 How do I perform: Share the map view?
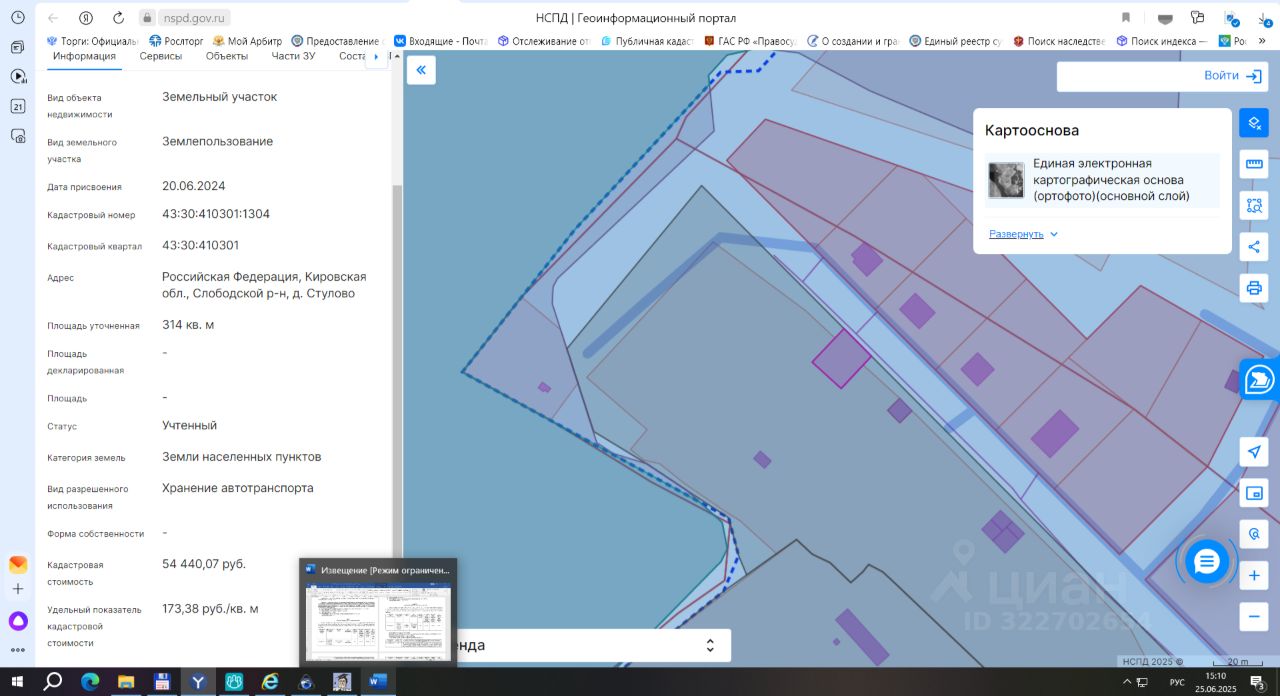[1254, 247]
